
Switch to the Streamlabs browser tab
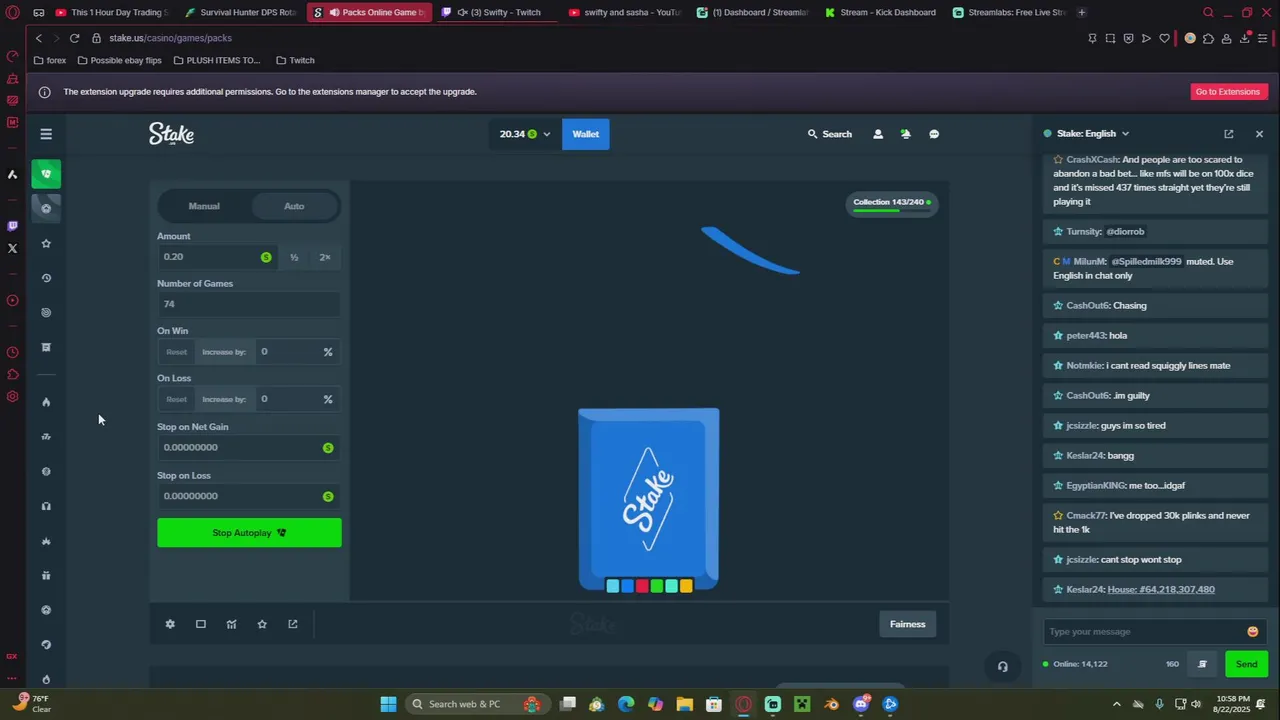click(1008, 12)
